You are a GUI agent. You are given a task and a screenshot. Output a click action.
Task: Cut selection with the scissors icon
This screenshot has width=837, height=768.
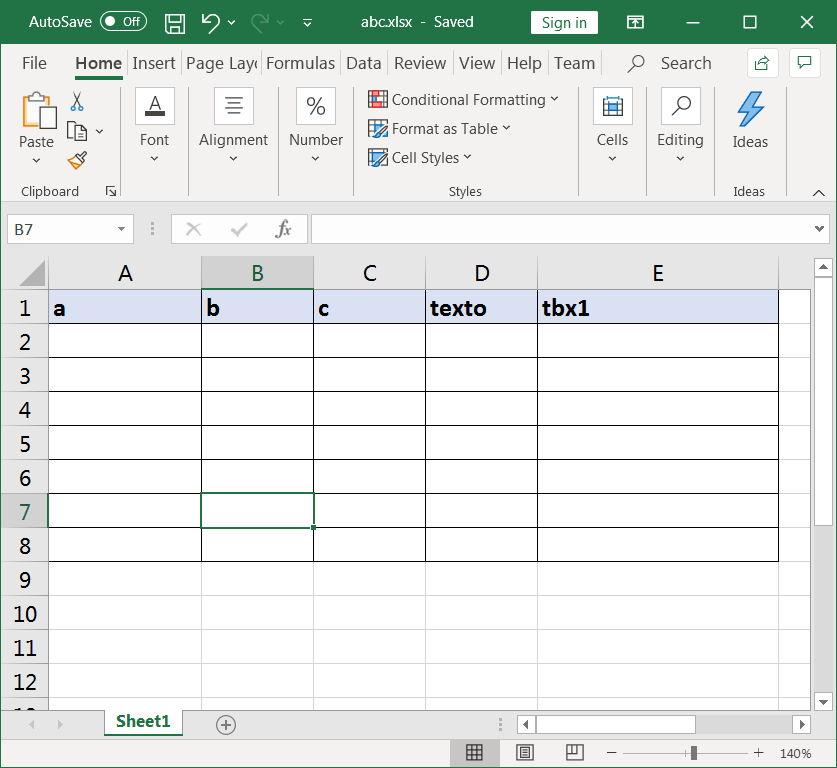[x=77, y=101]
